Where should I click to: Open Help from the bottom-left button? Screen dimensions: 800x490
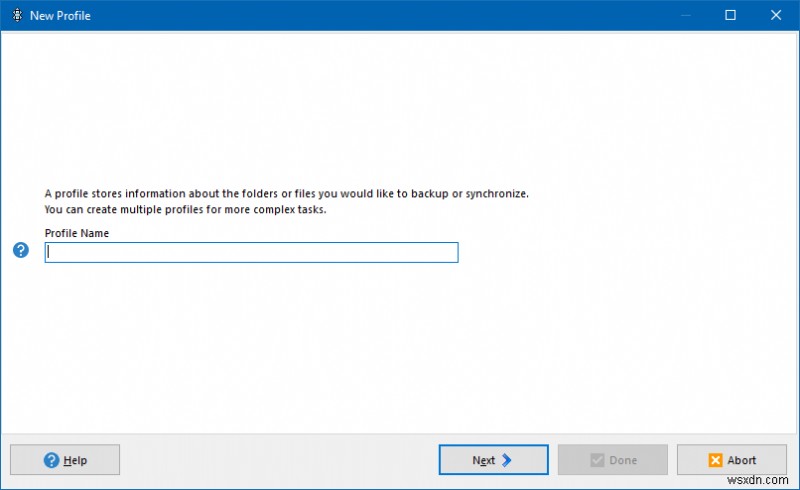(65, 460)
